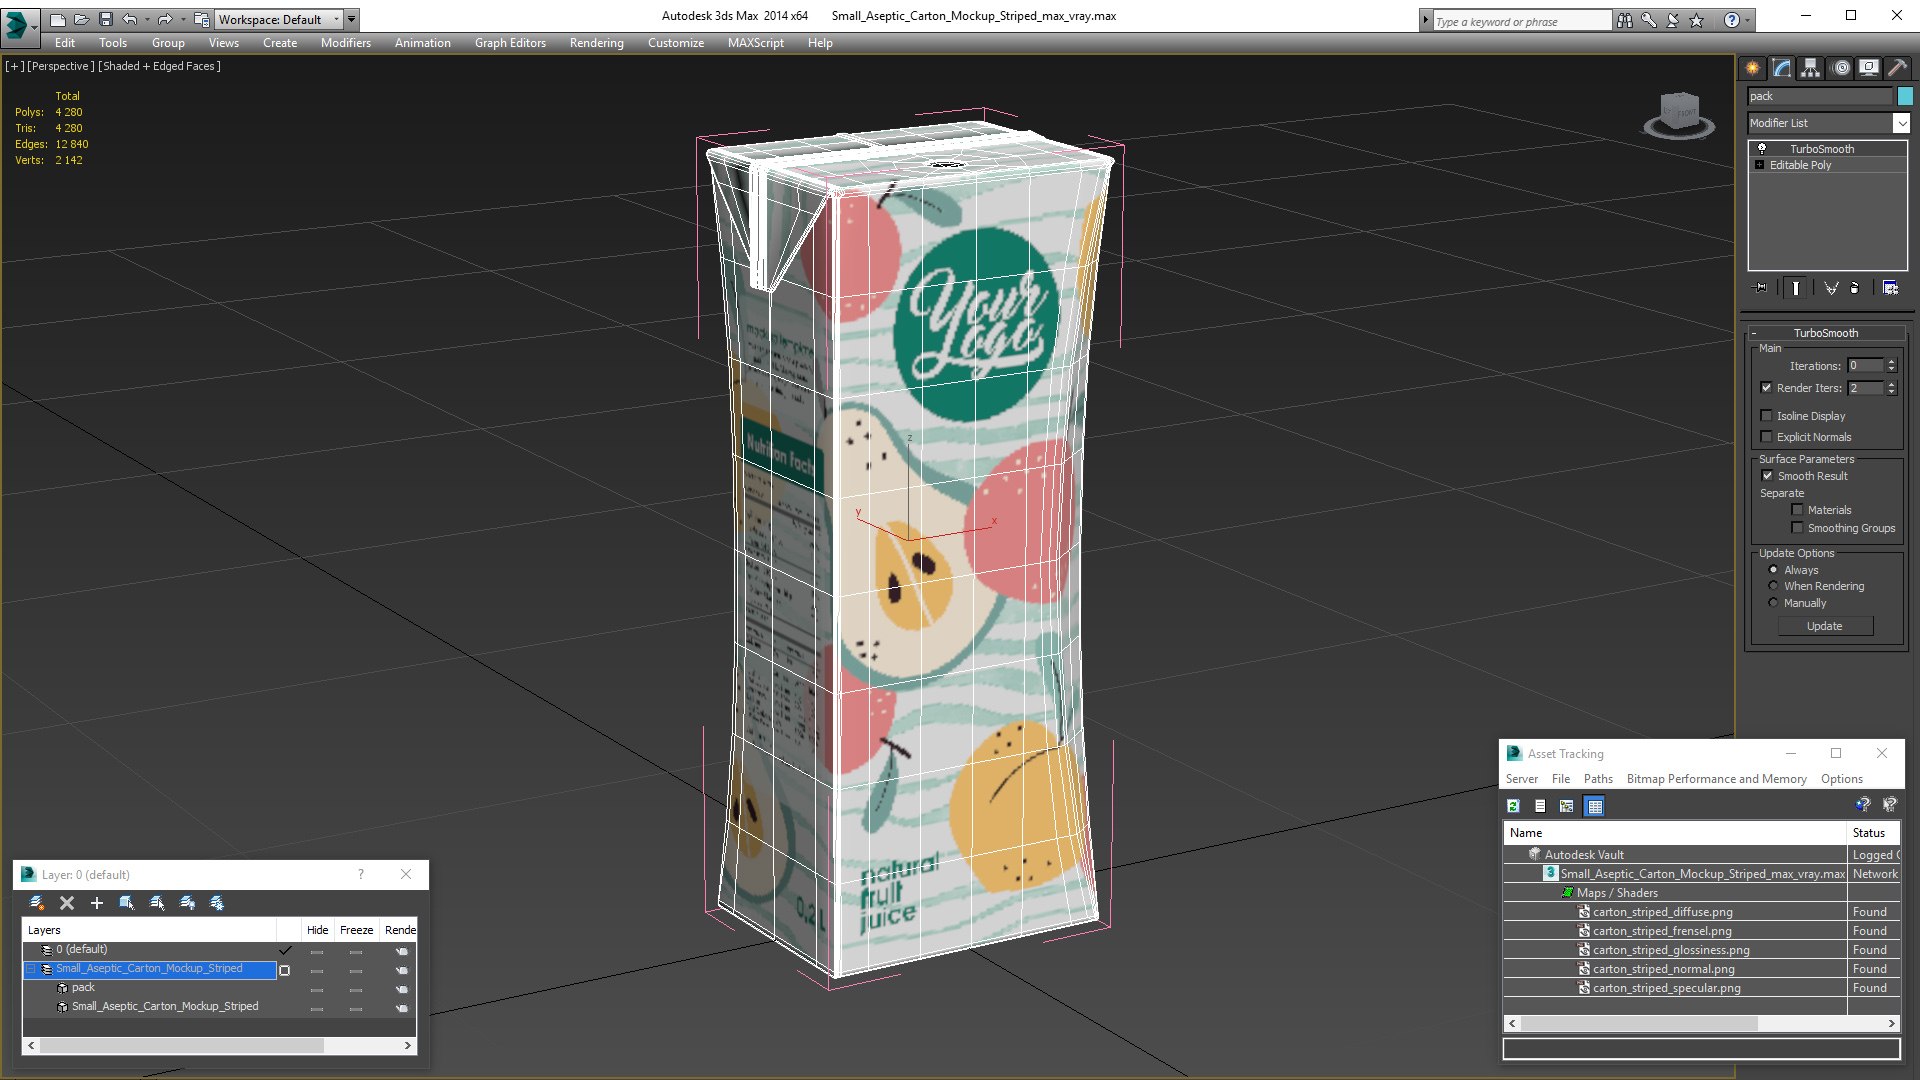Click the Freeze column header in Layers
Image resolution: width=1920 pixels, height=1080 pixels.
[356, 930]
